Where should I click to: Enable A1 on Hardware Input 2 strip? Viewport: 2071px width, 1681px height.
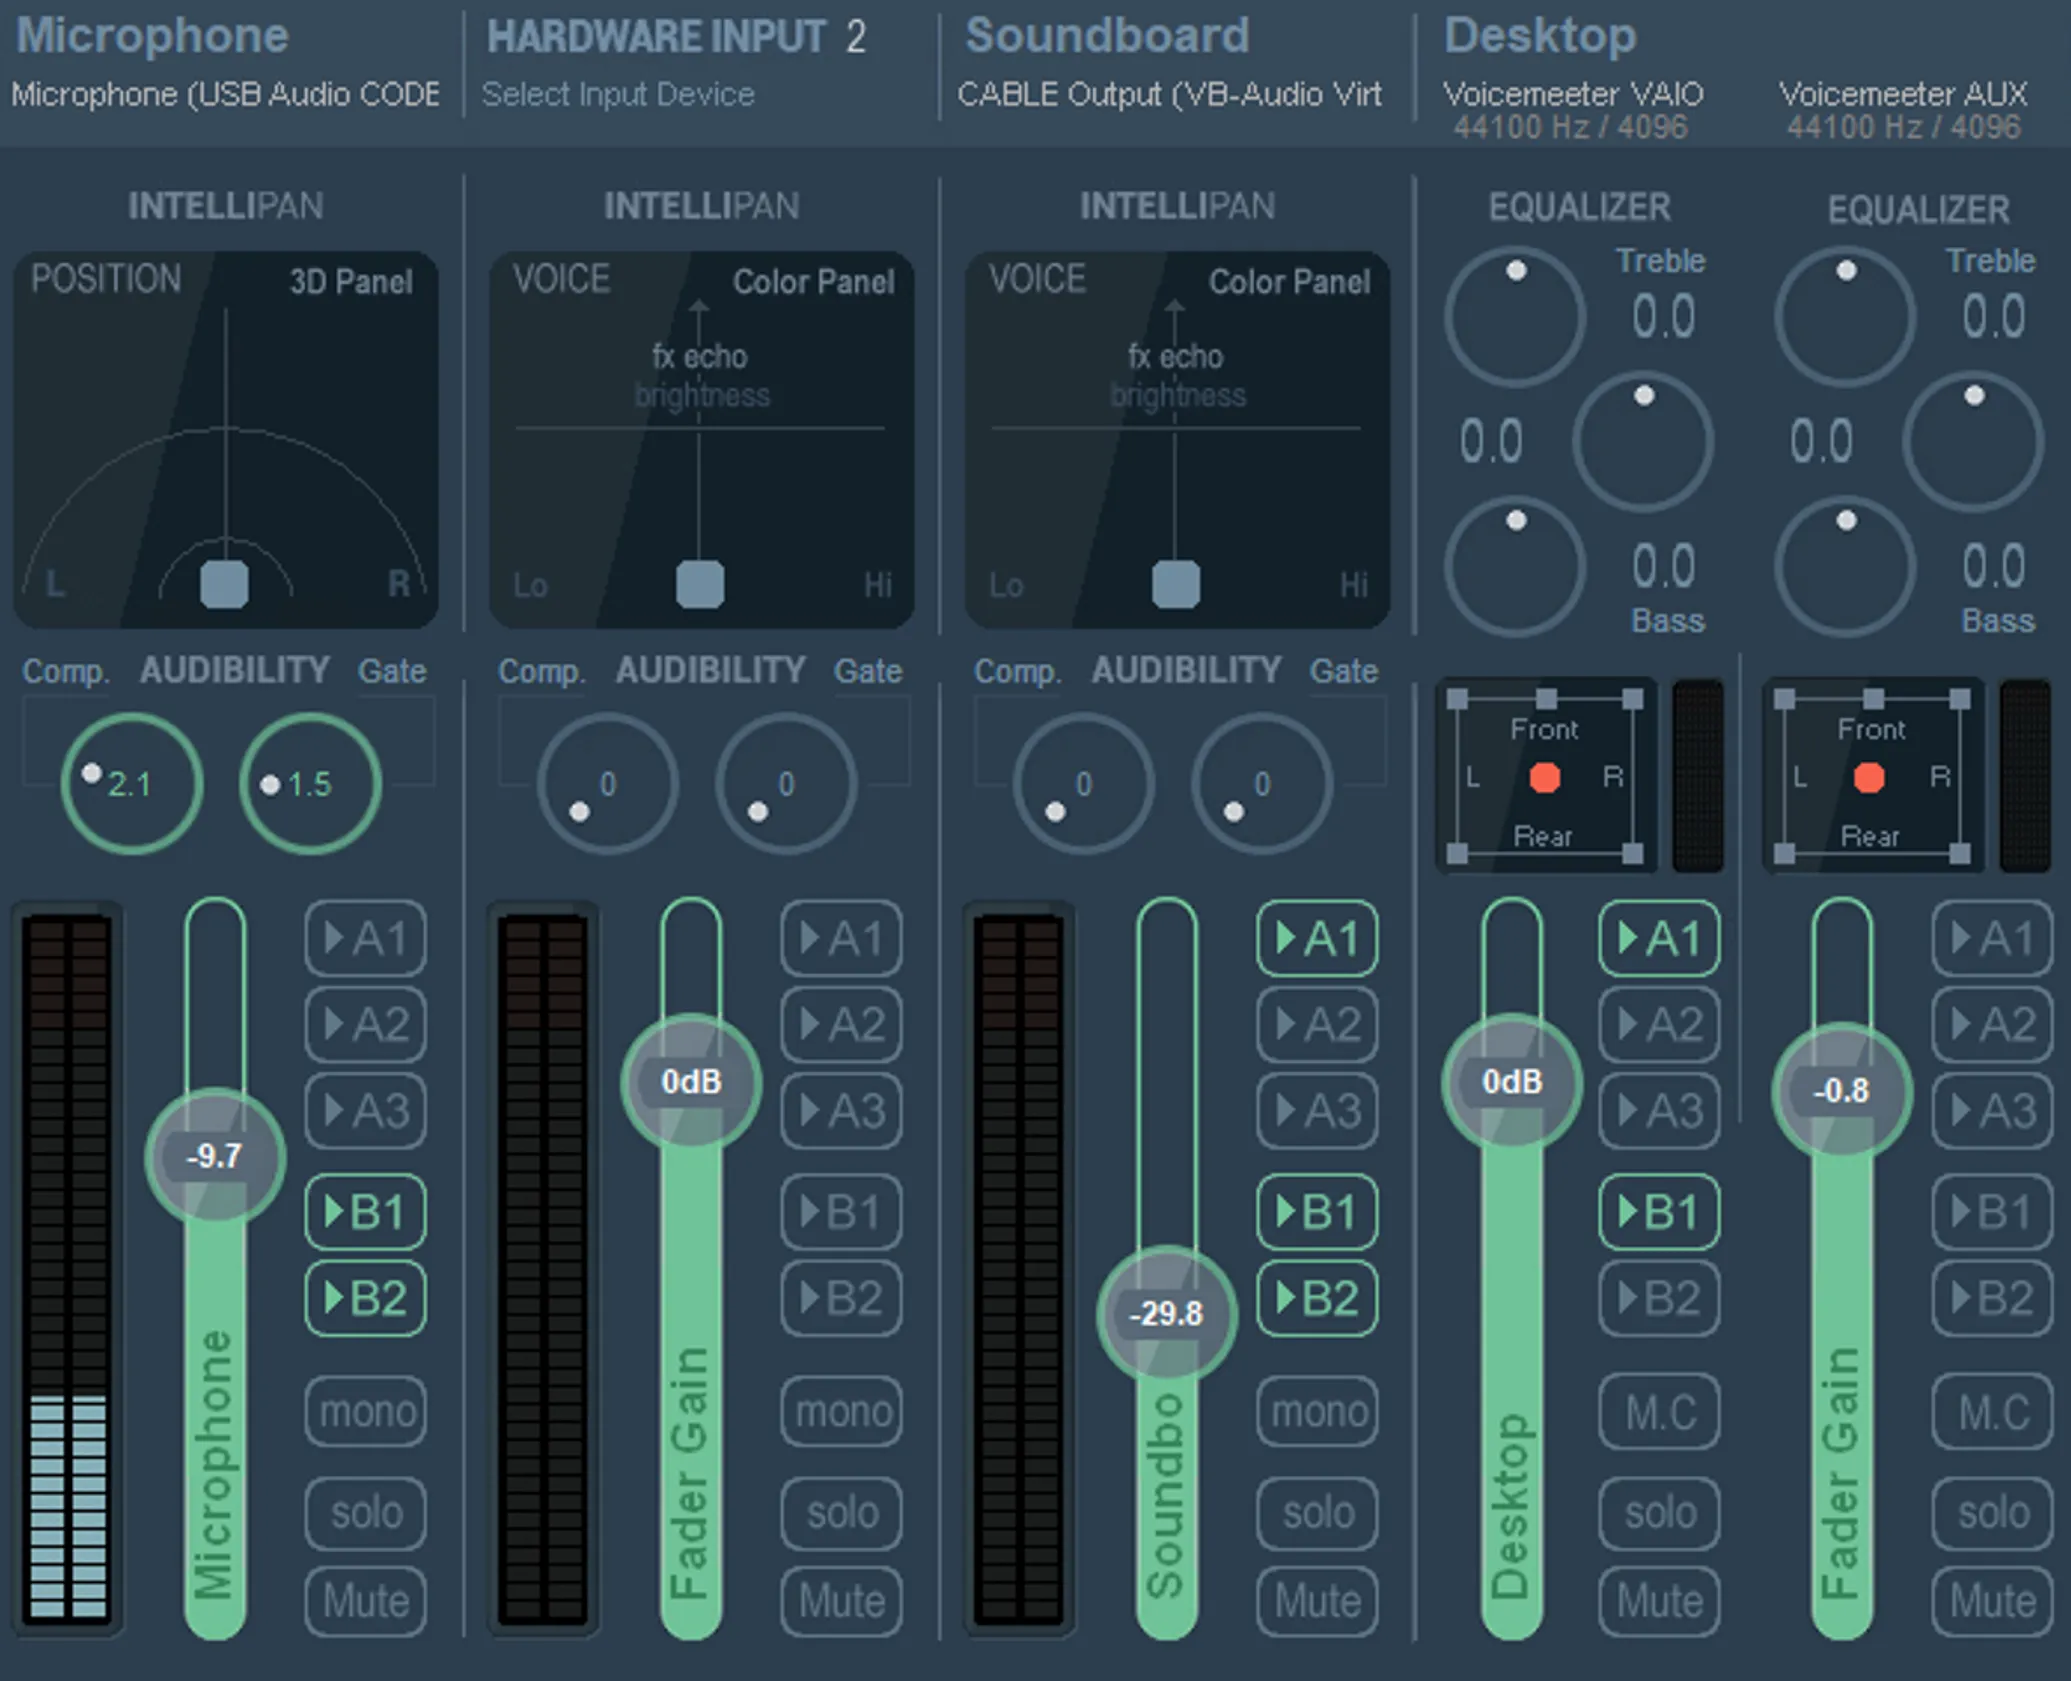tap(842, 938)
